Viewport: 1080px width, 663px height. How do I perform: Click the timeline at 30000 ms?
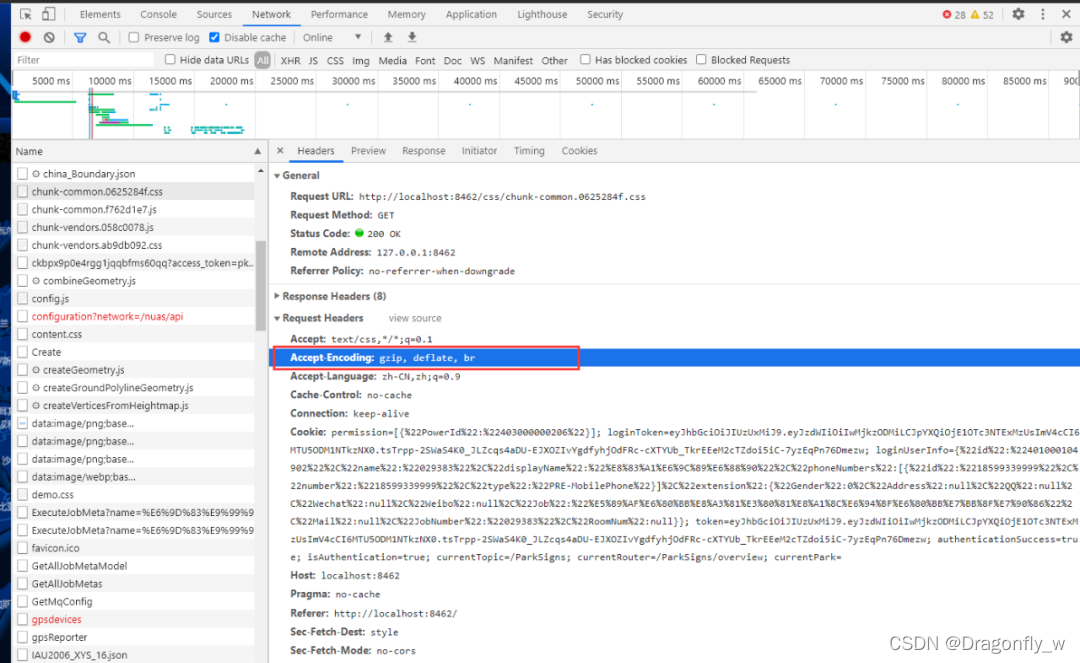click(353, 81)
